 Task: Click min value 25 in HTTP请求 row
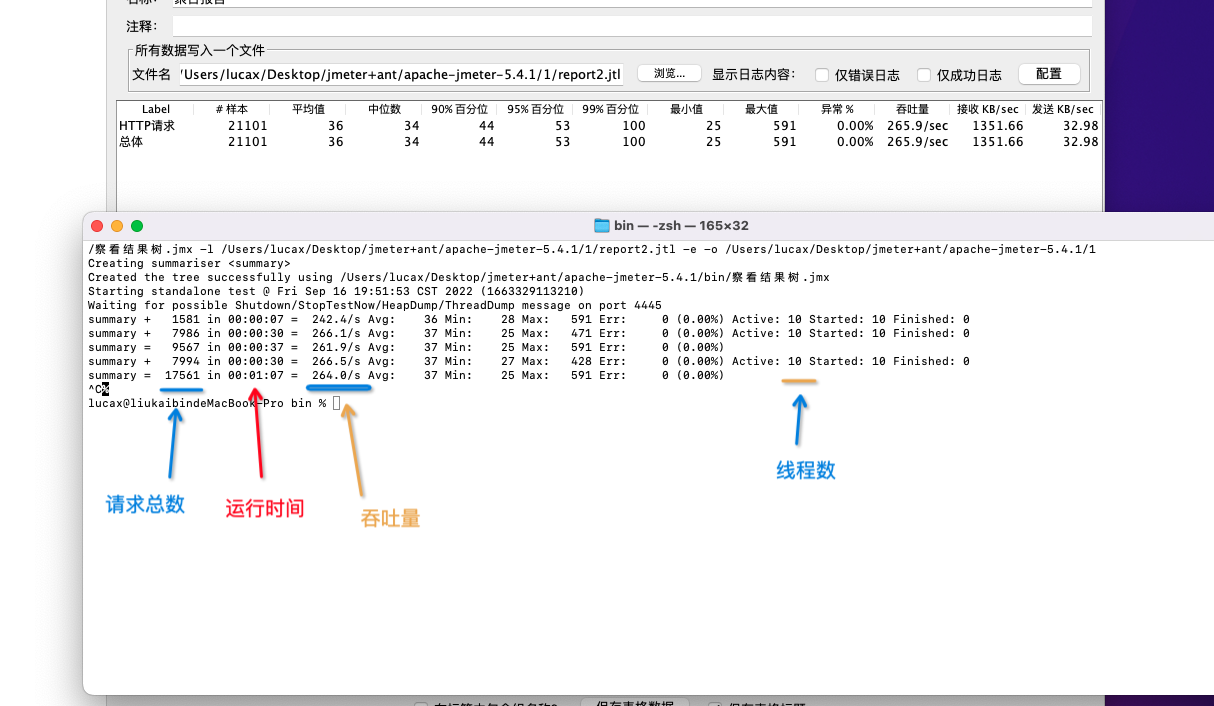[713, 126]
